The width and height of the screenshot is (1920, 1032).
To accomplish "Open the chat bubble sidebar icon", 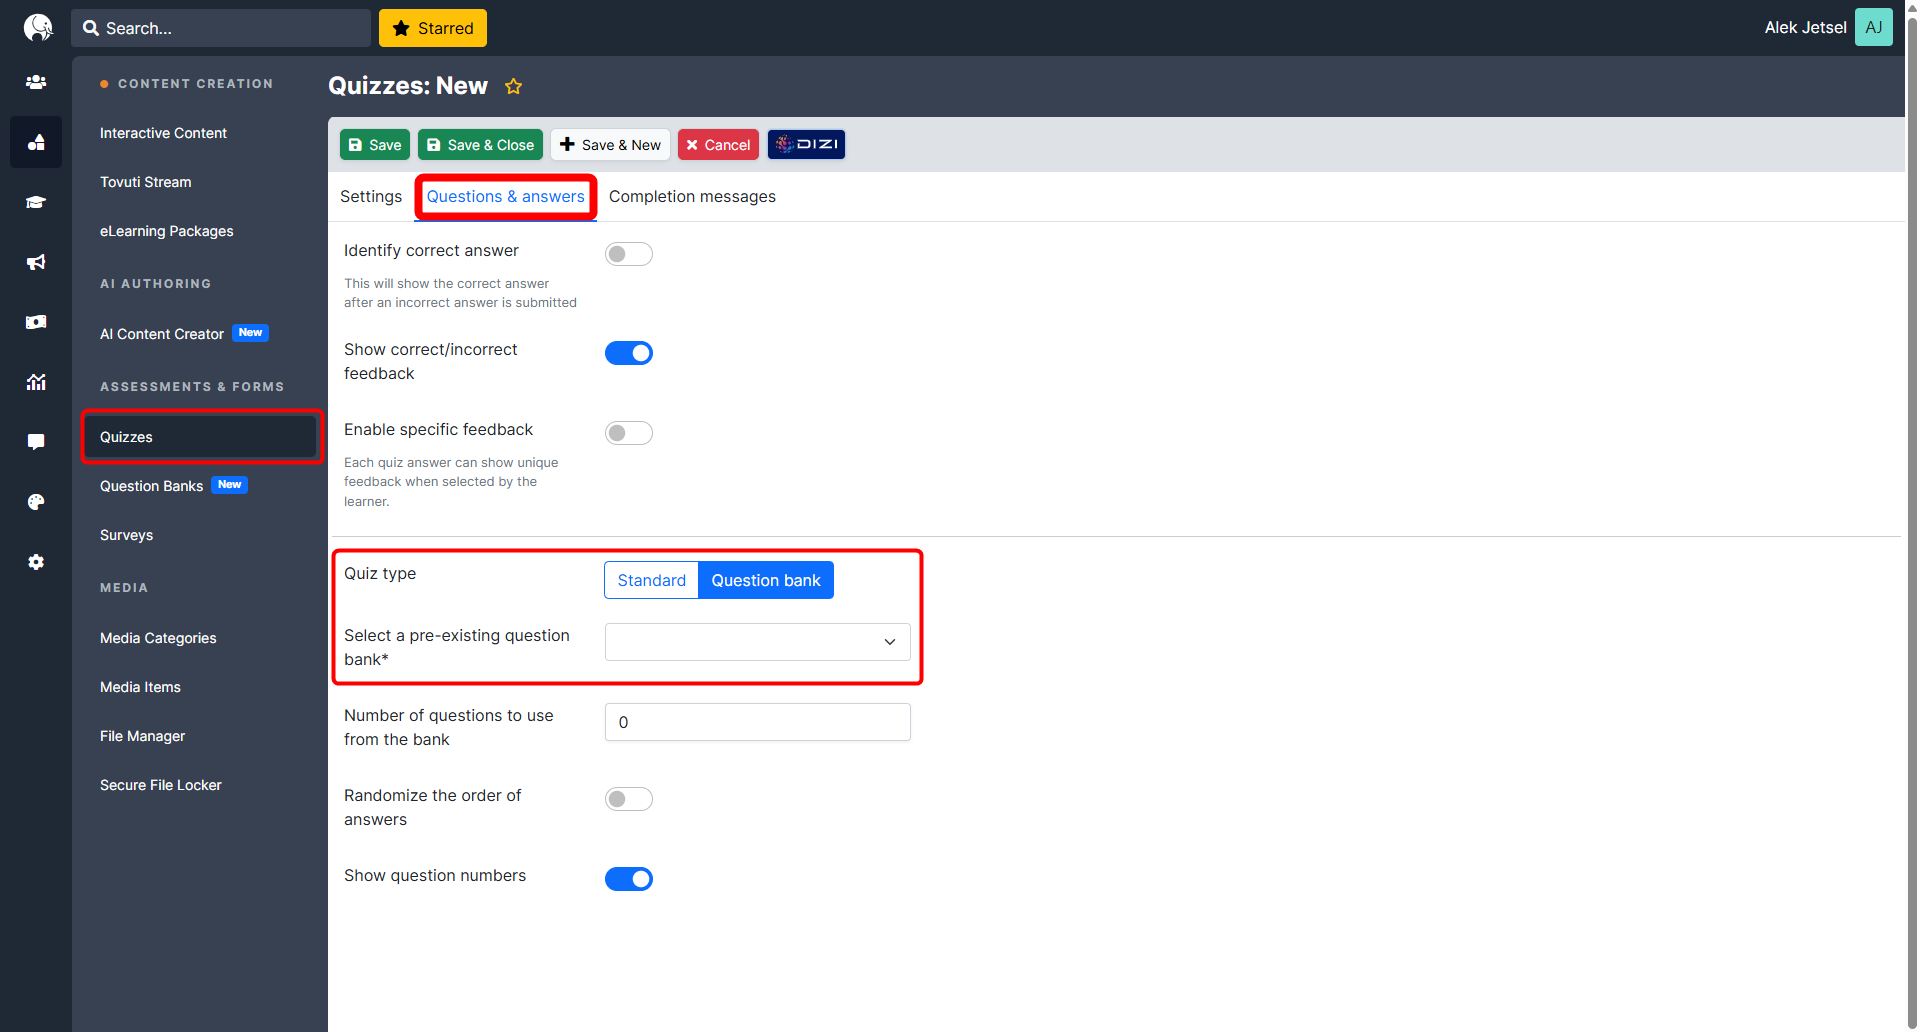I will pos(36,442).
